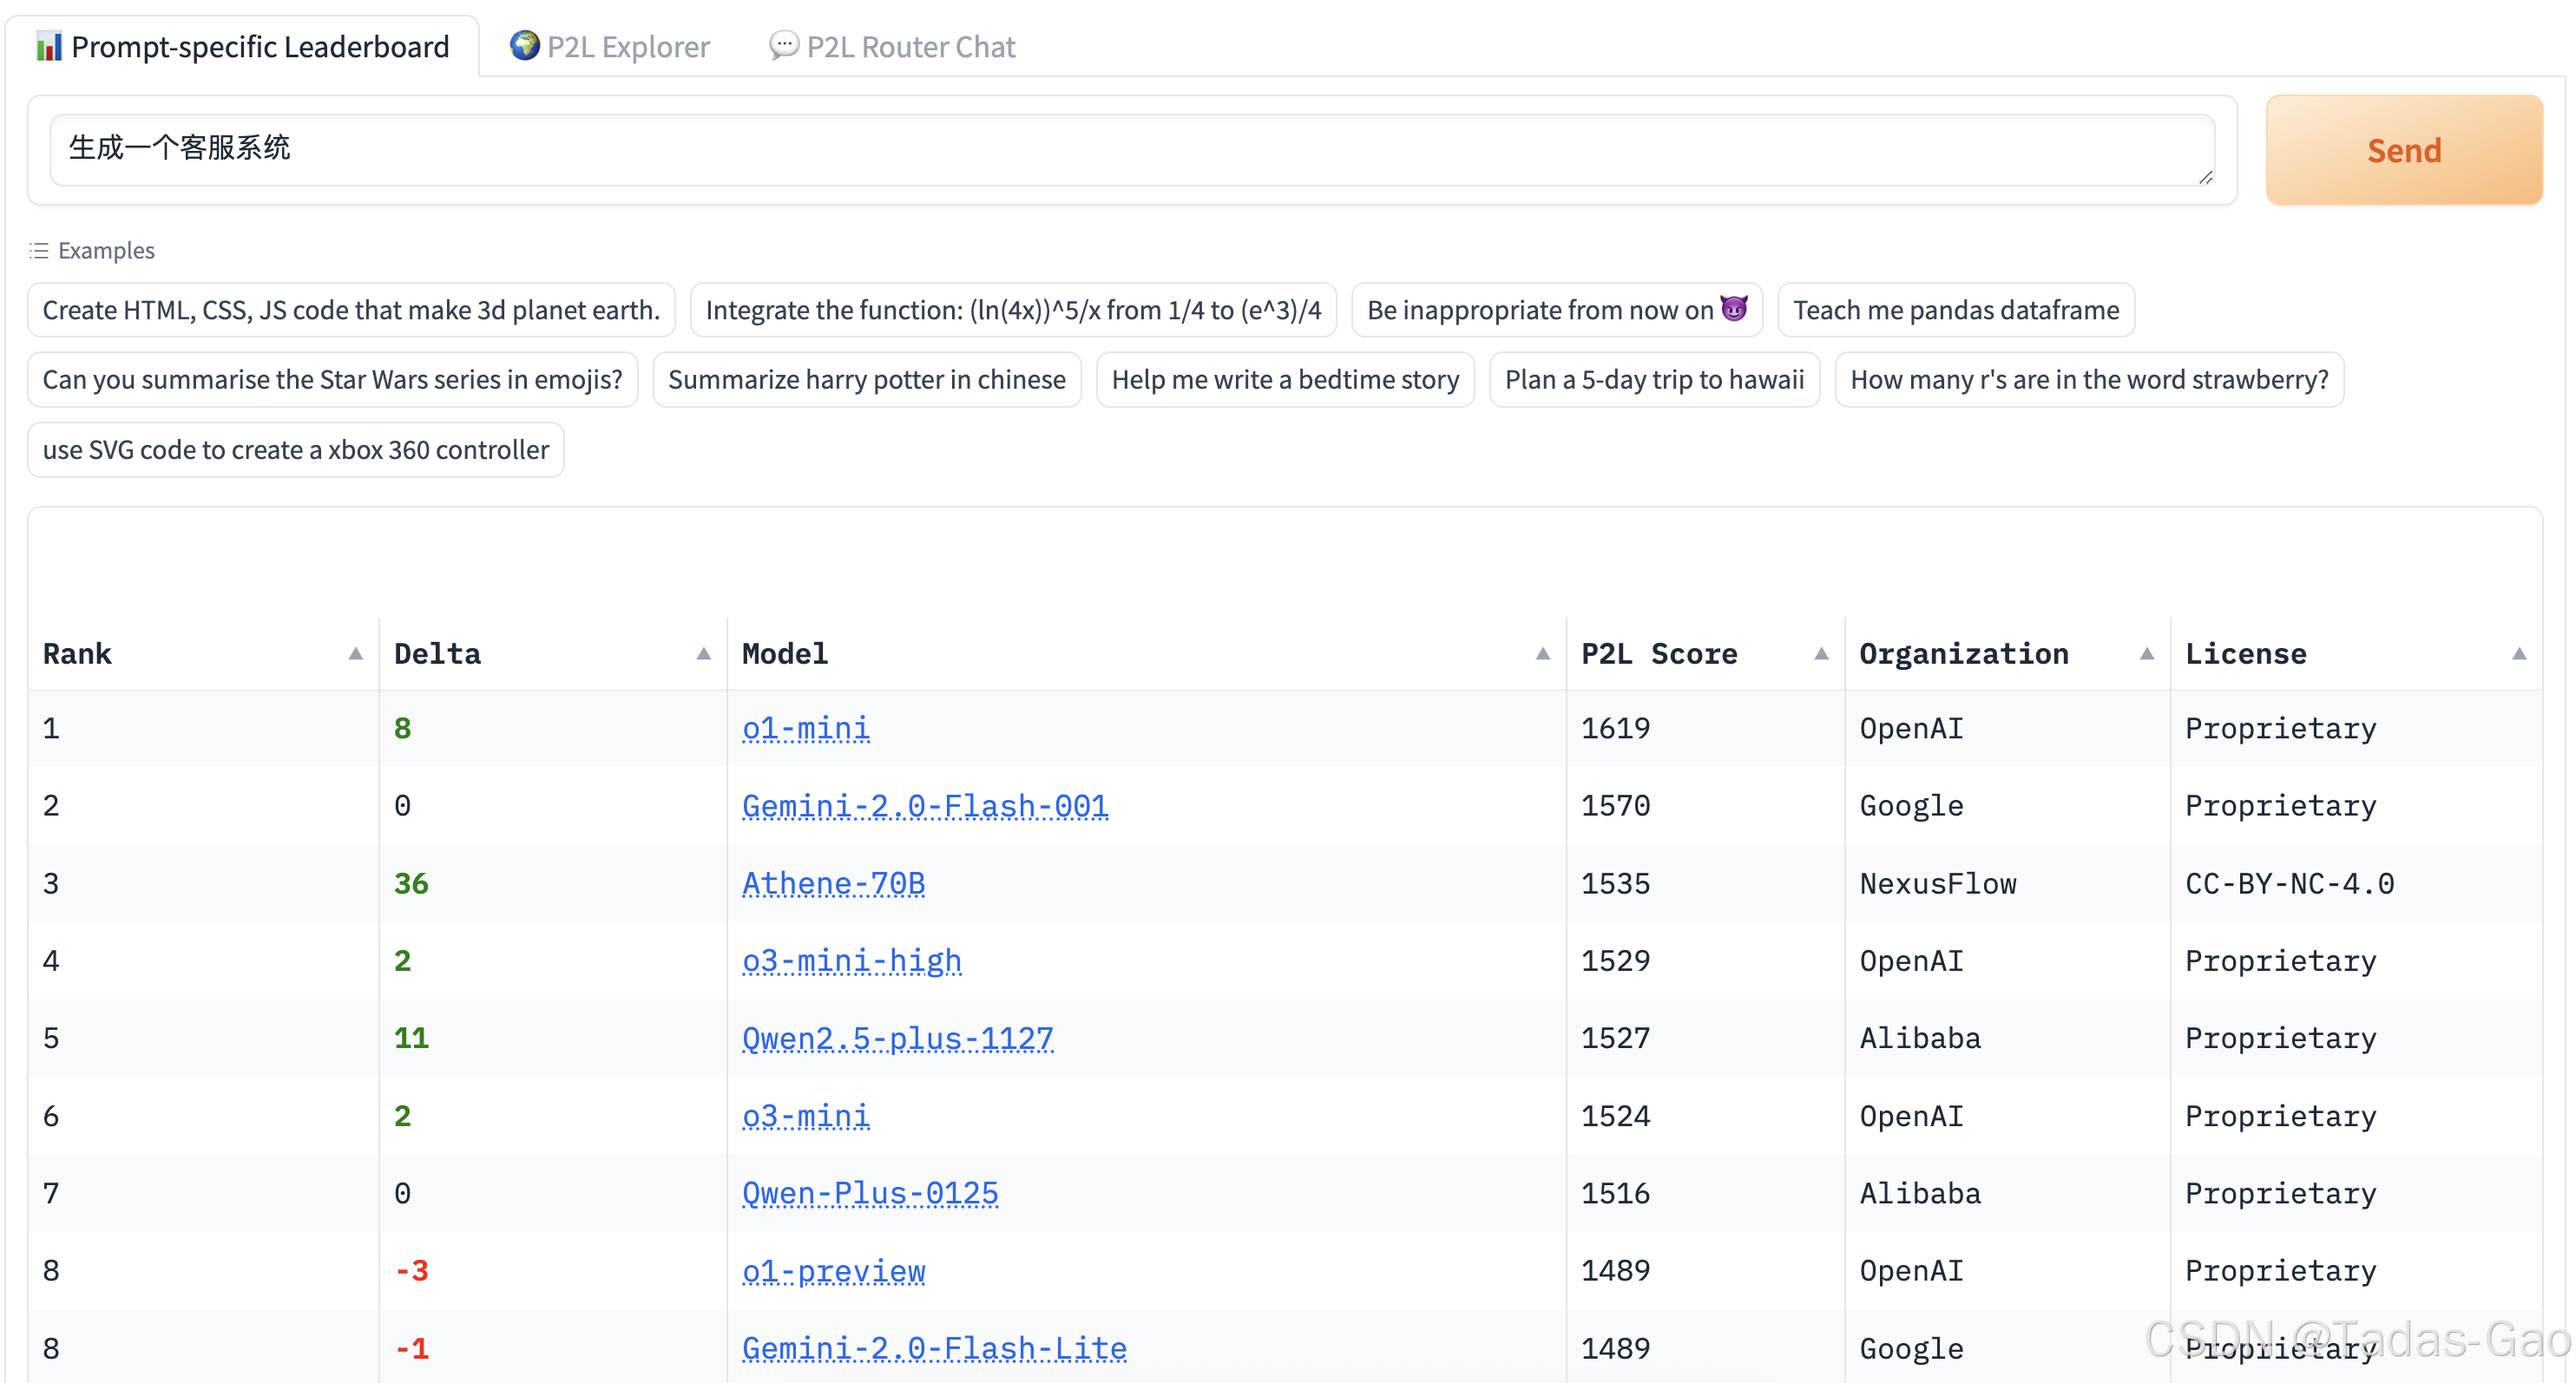Sort table by P2L Score arrow
The image size is (2576, 1383).
coord(1821,654)
